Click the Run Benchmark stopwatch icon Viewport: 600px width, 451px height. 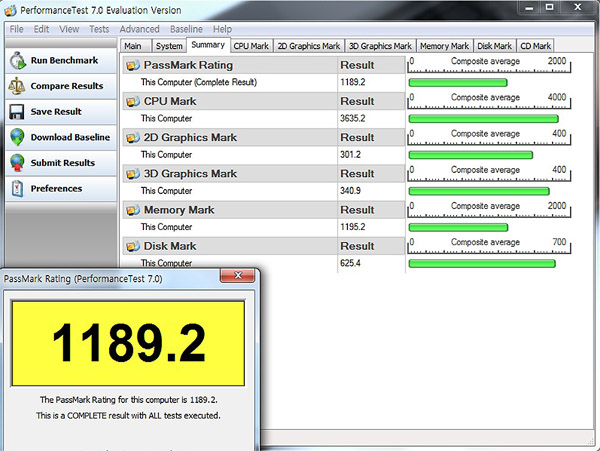coord(18,61)
